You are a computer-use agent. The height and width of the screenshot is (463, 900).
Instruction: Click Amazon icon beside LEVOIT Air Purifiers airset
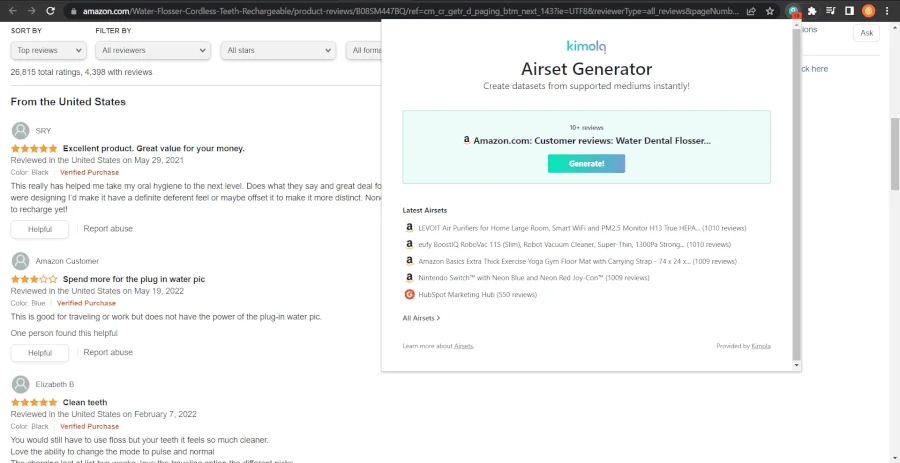coord(409,228)
